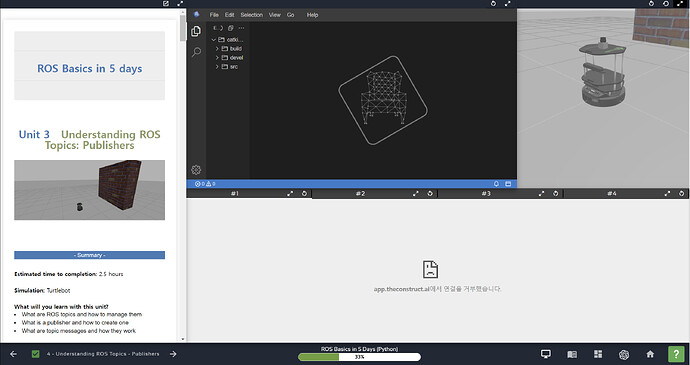Open the Search icon in the IDE sidebar
The image size is (690, 365).
196,52
